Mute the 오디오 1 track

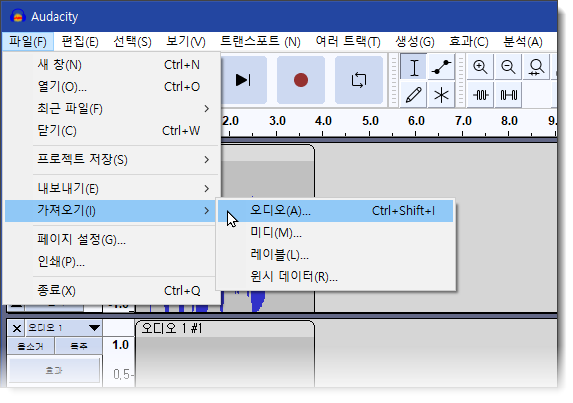31,346
